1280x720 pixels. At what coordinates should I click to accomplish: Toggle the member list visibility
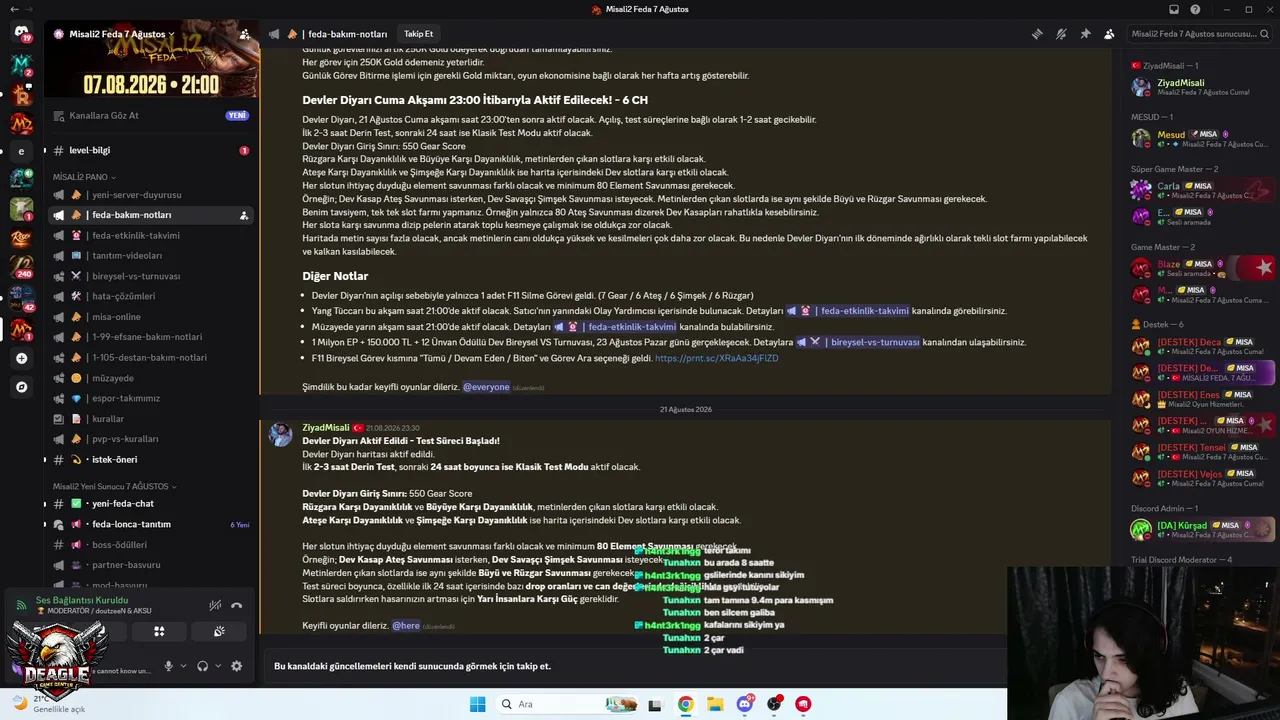point(1109,34)
